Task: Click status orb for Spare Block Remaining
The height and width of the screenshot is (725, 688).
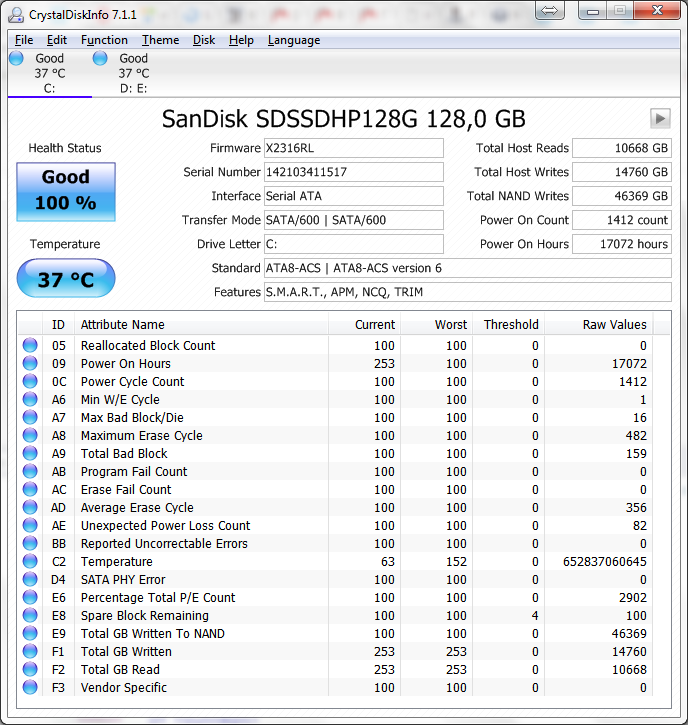Action: click(30, 615)
